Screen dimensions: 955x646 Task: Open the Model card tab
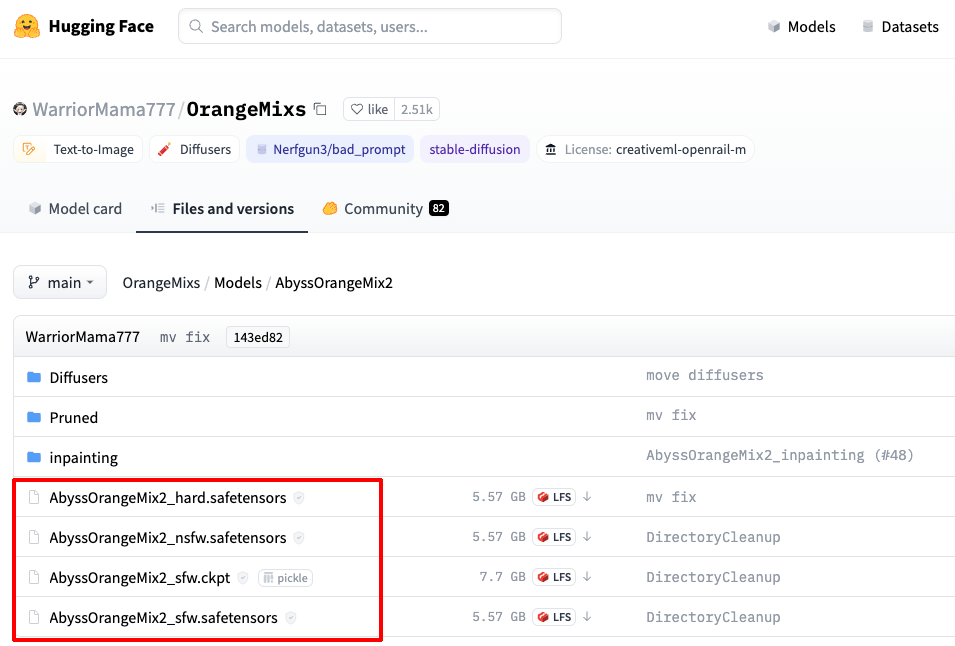pyautogui.click(x=75, y=209)
